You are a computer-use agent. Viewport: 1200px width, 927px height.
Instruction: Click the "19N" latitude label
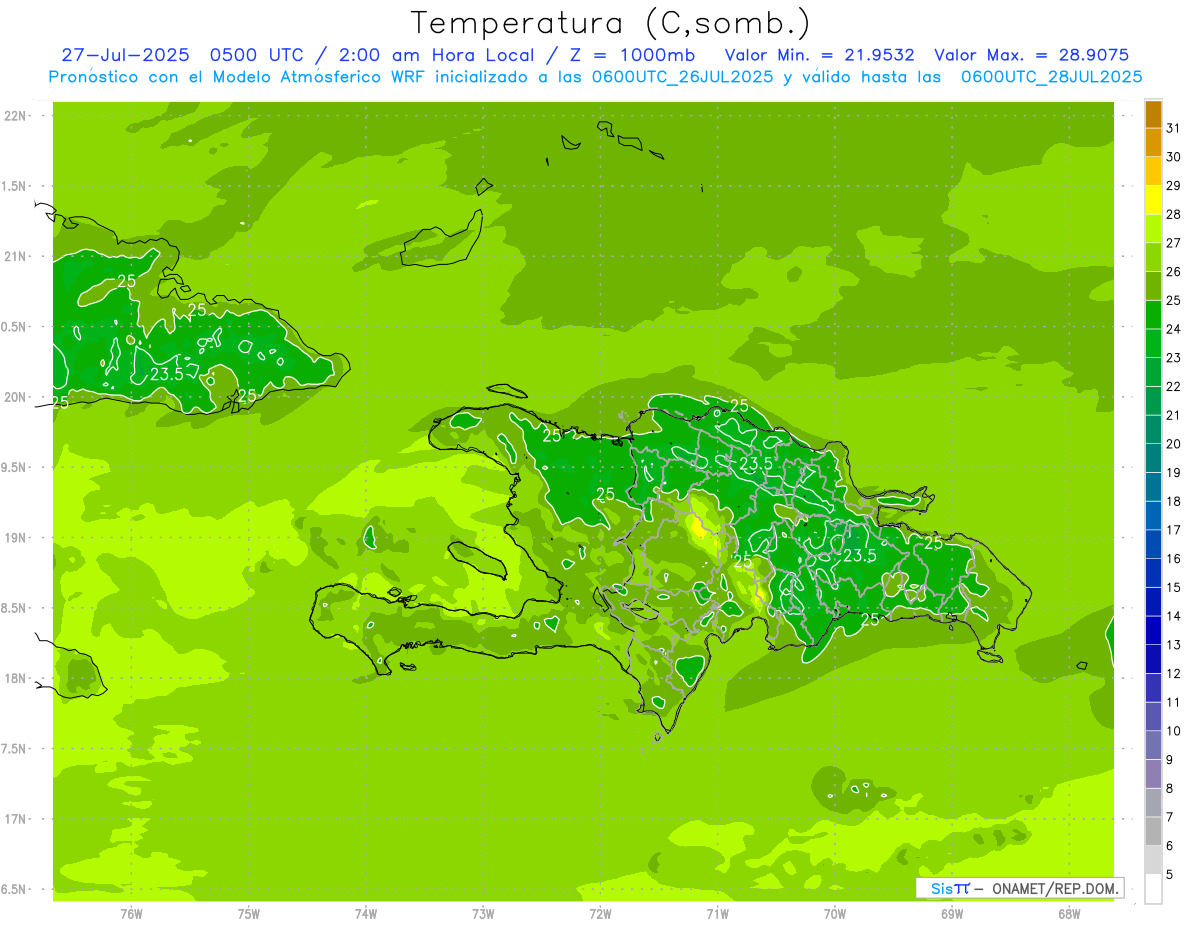[x=15, y=538]
